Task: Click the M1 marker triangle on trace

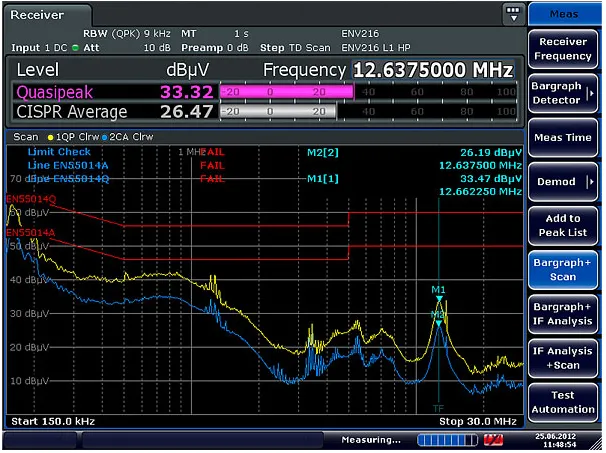Action: (439, 298)
